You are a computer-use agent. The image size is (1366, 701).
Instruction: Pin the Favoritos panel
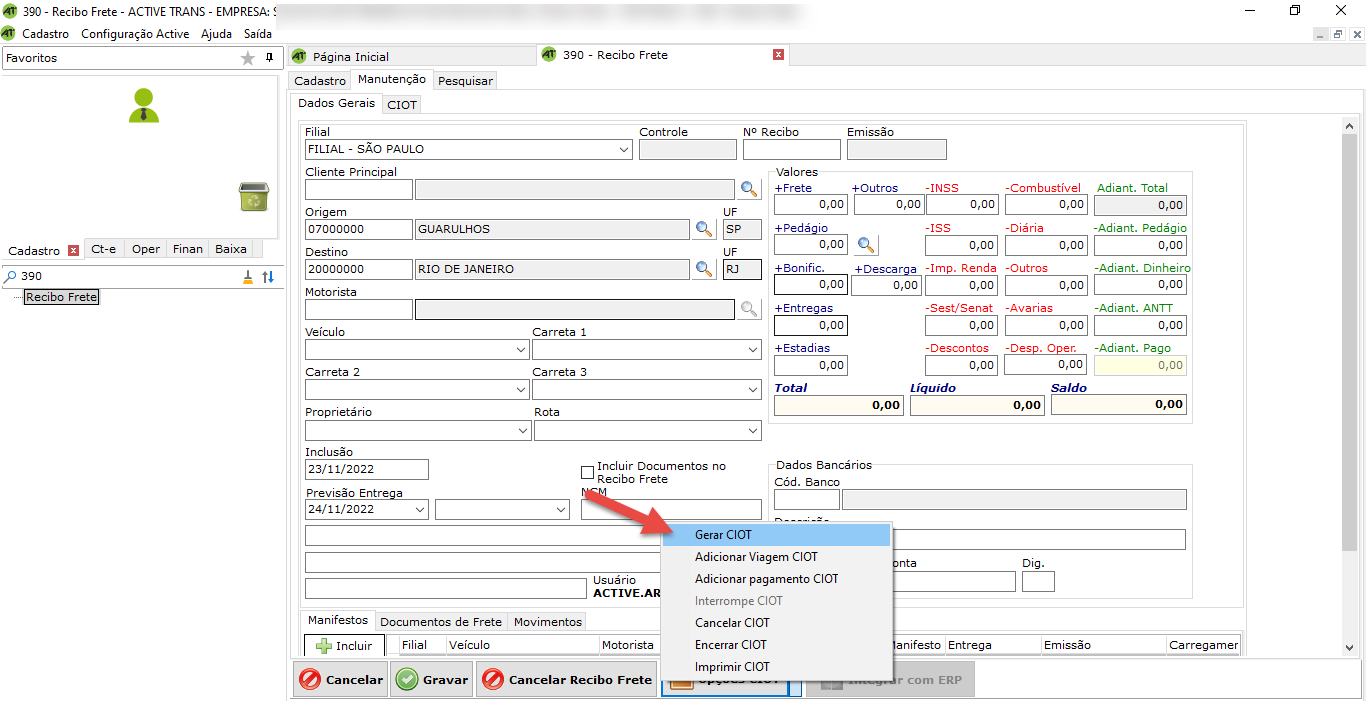point(269,58)
